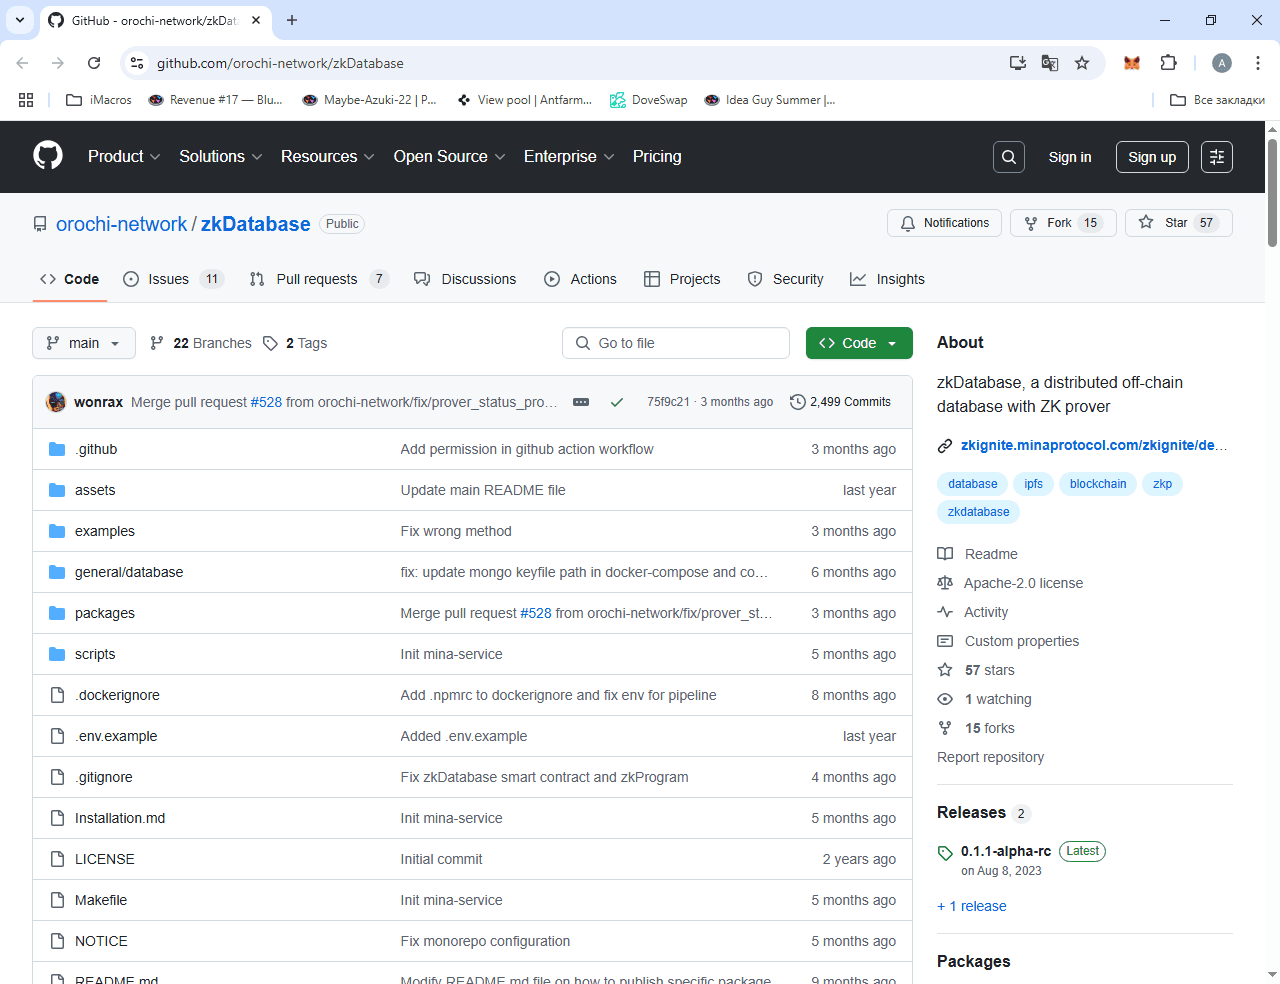Open the scripts folder
1280x984 pixels.
(95, 654)
